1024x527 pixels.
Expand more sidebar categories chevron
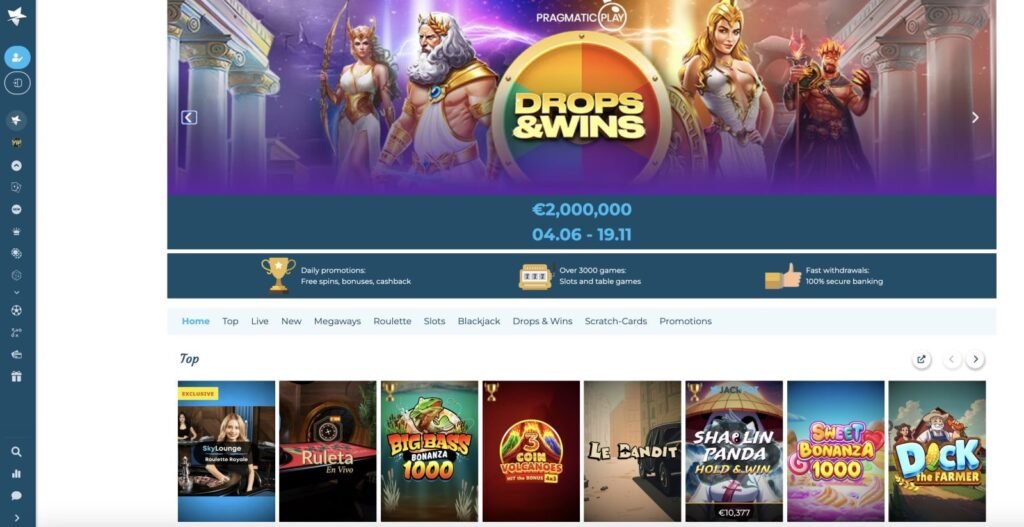pos(17,293)
